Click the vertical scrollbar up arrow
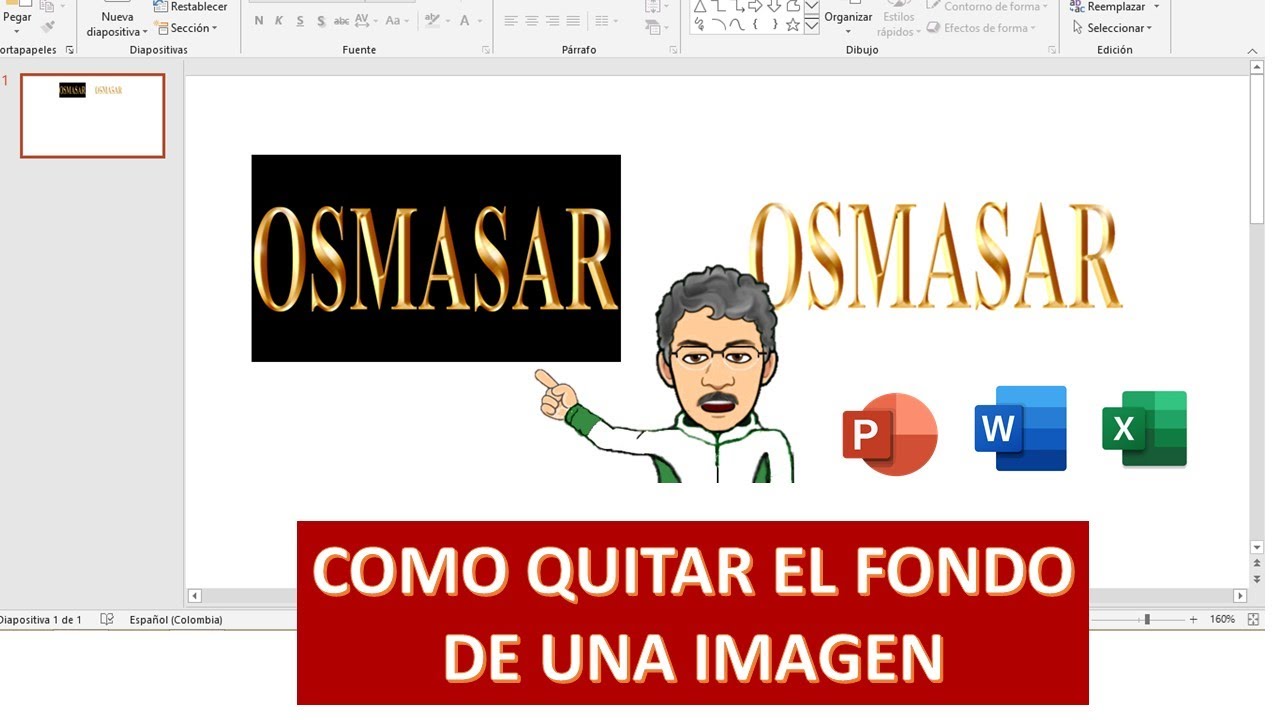 tap(1257, 67)
